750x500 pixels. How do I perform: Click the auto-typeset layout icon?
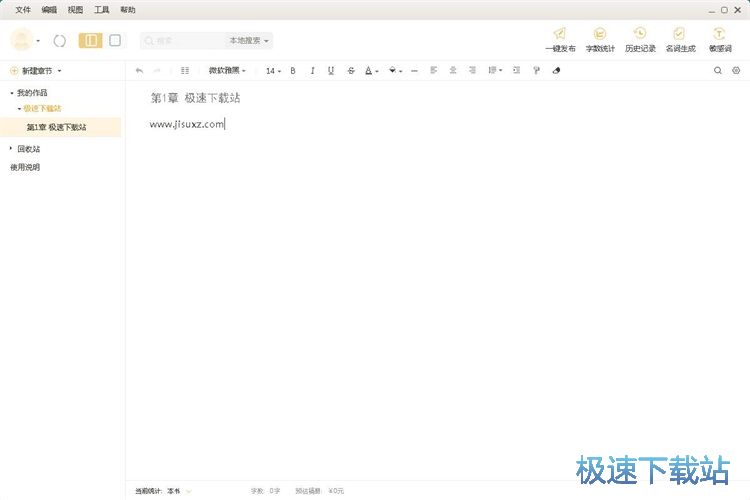tap(185, 71)
